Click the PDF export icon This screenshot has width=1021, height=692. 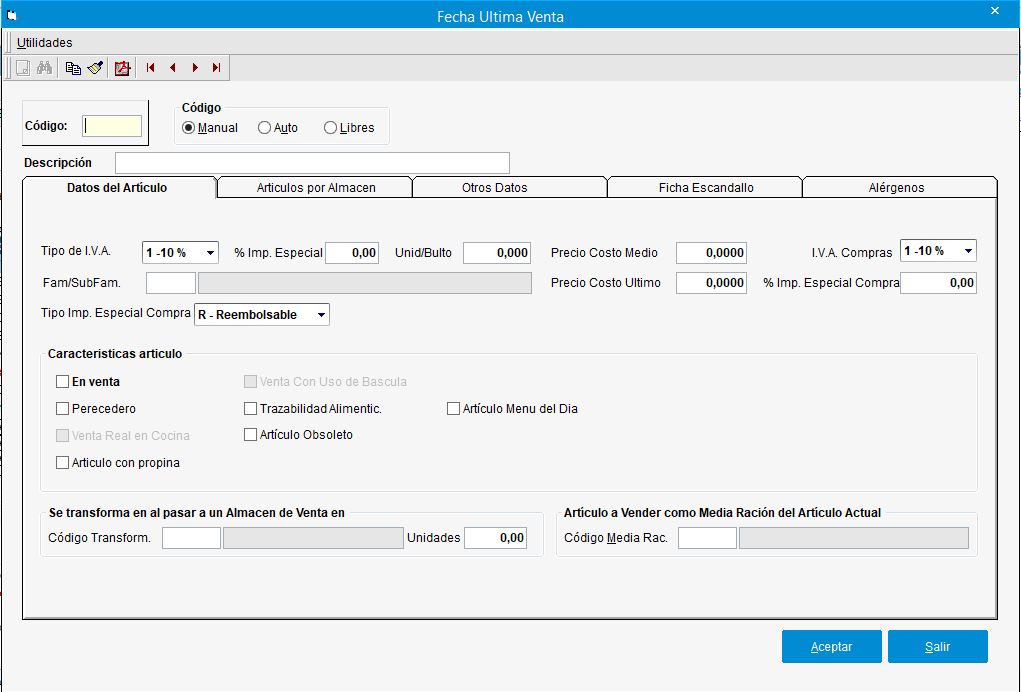tap(122, 68)
